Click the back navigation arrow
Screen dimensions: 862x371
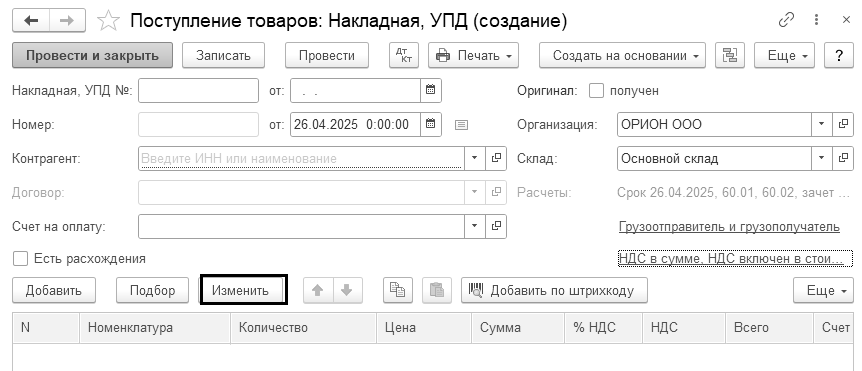coord(31,21)
